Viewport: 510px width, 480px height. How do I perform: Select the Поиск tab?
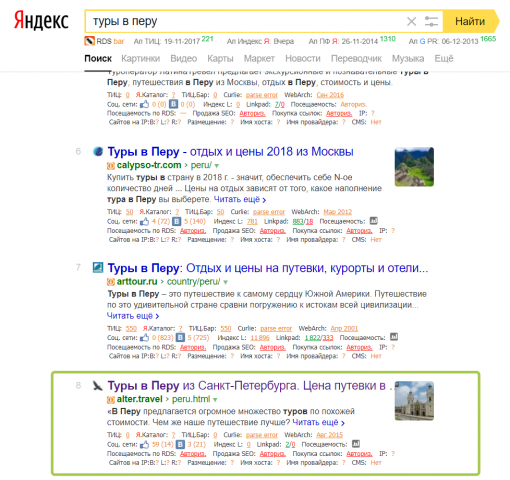pos(98,59)
